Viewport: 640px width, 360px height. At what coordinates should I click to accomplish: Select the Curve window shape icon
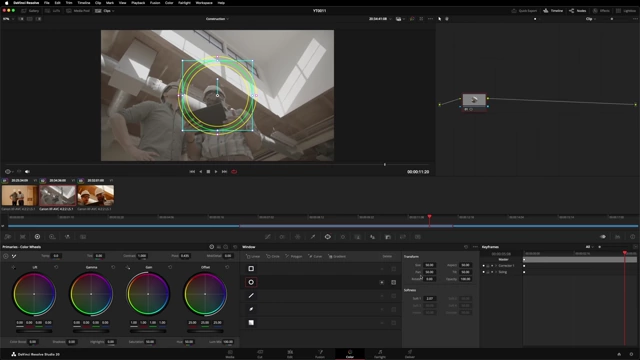point(251,309)
